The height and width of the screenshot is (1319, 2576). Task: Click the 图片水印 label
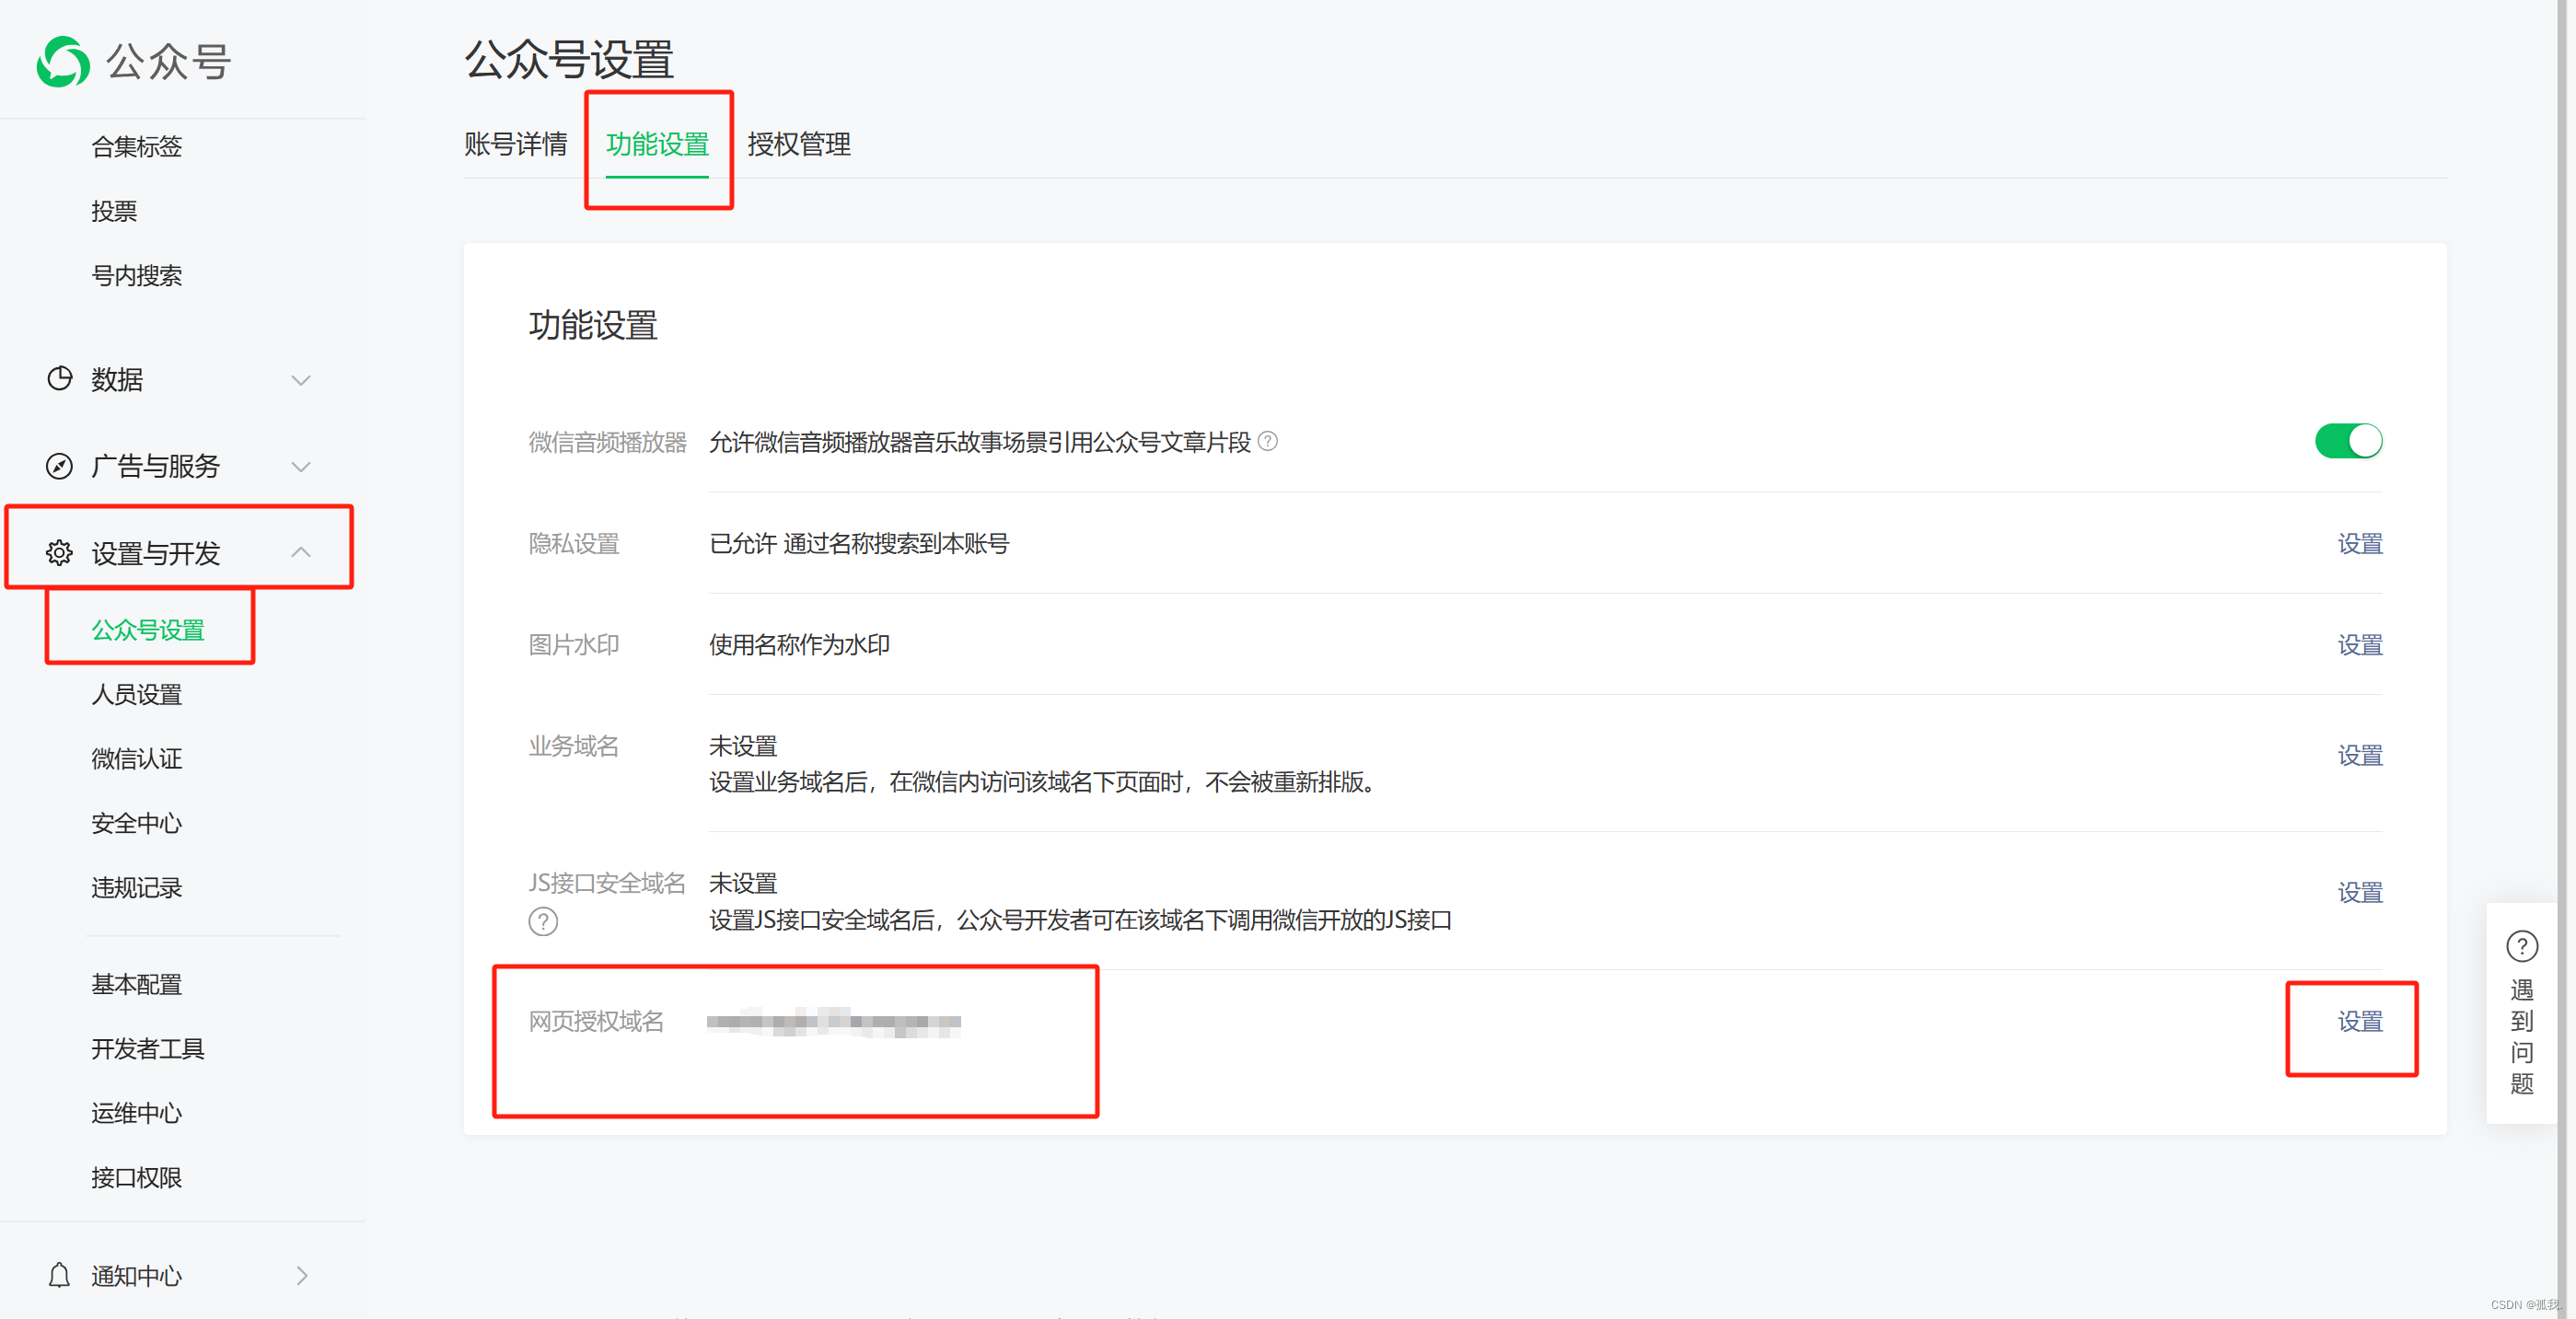click(x=574, y=645)
